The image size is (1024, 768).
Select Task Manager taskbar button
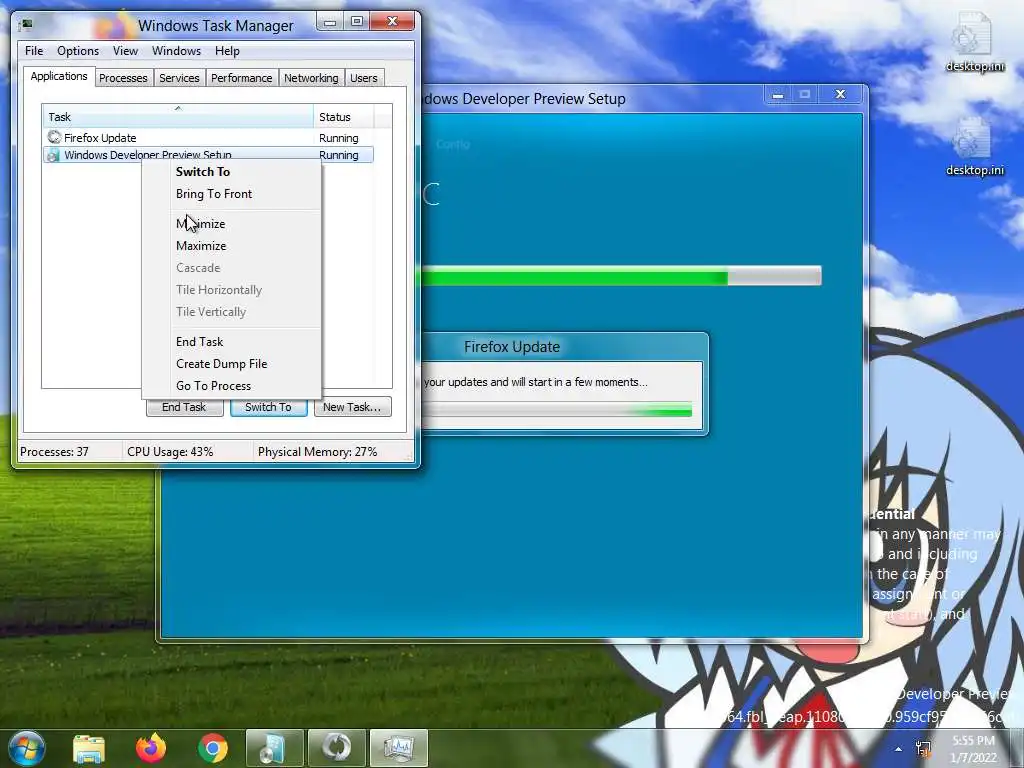(x=399, y=748)
